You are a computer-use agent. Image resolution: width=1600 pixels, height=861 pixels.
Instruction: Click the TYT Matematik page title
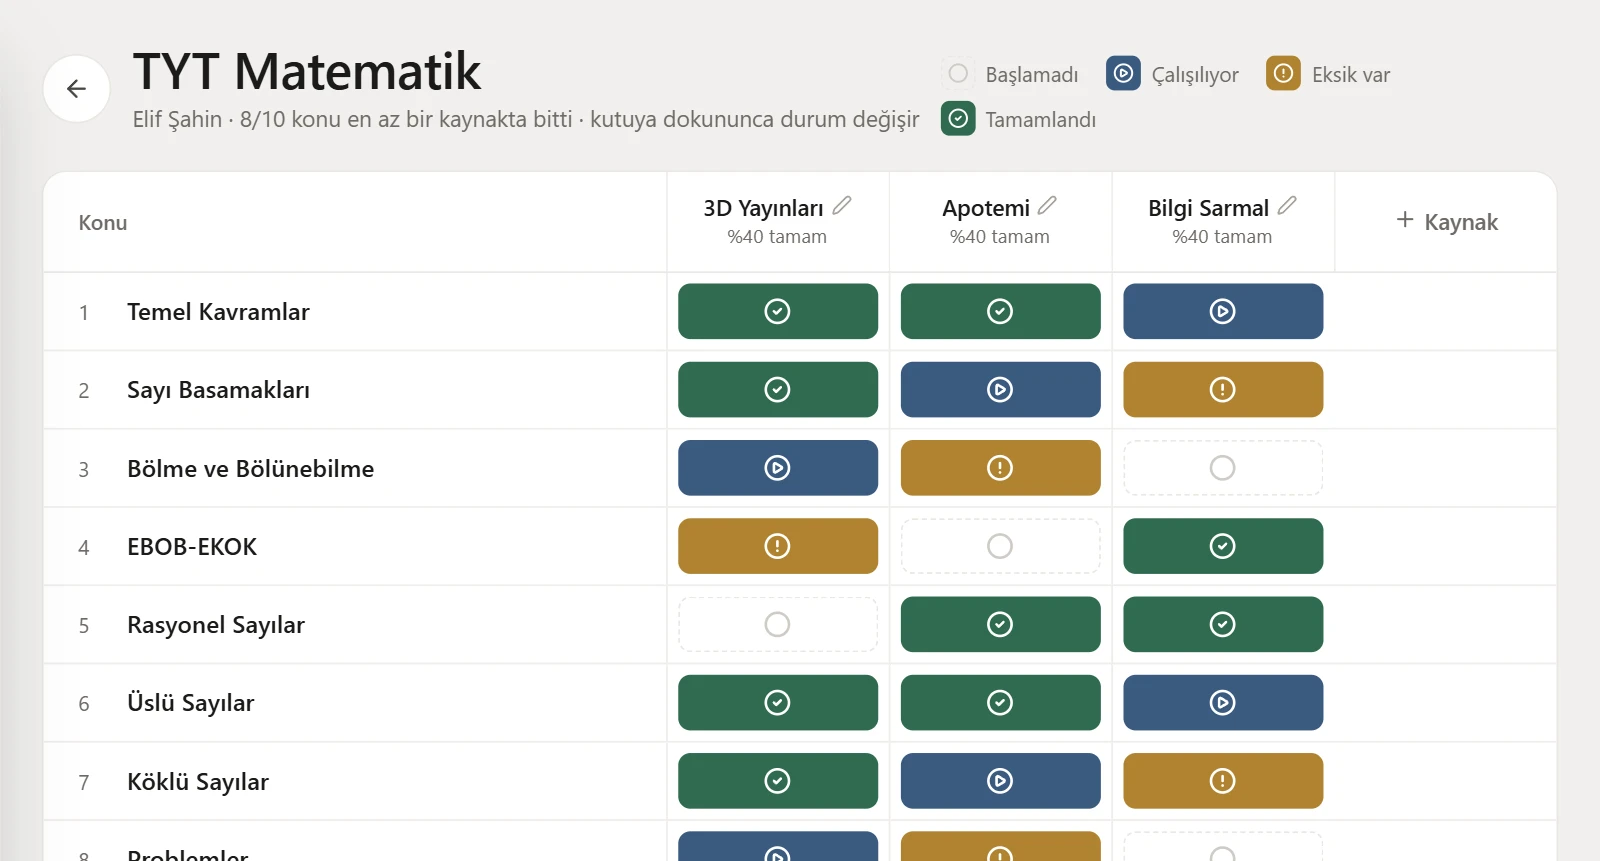pos(307,72)
